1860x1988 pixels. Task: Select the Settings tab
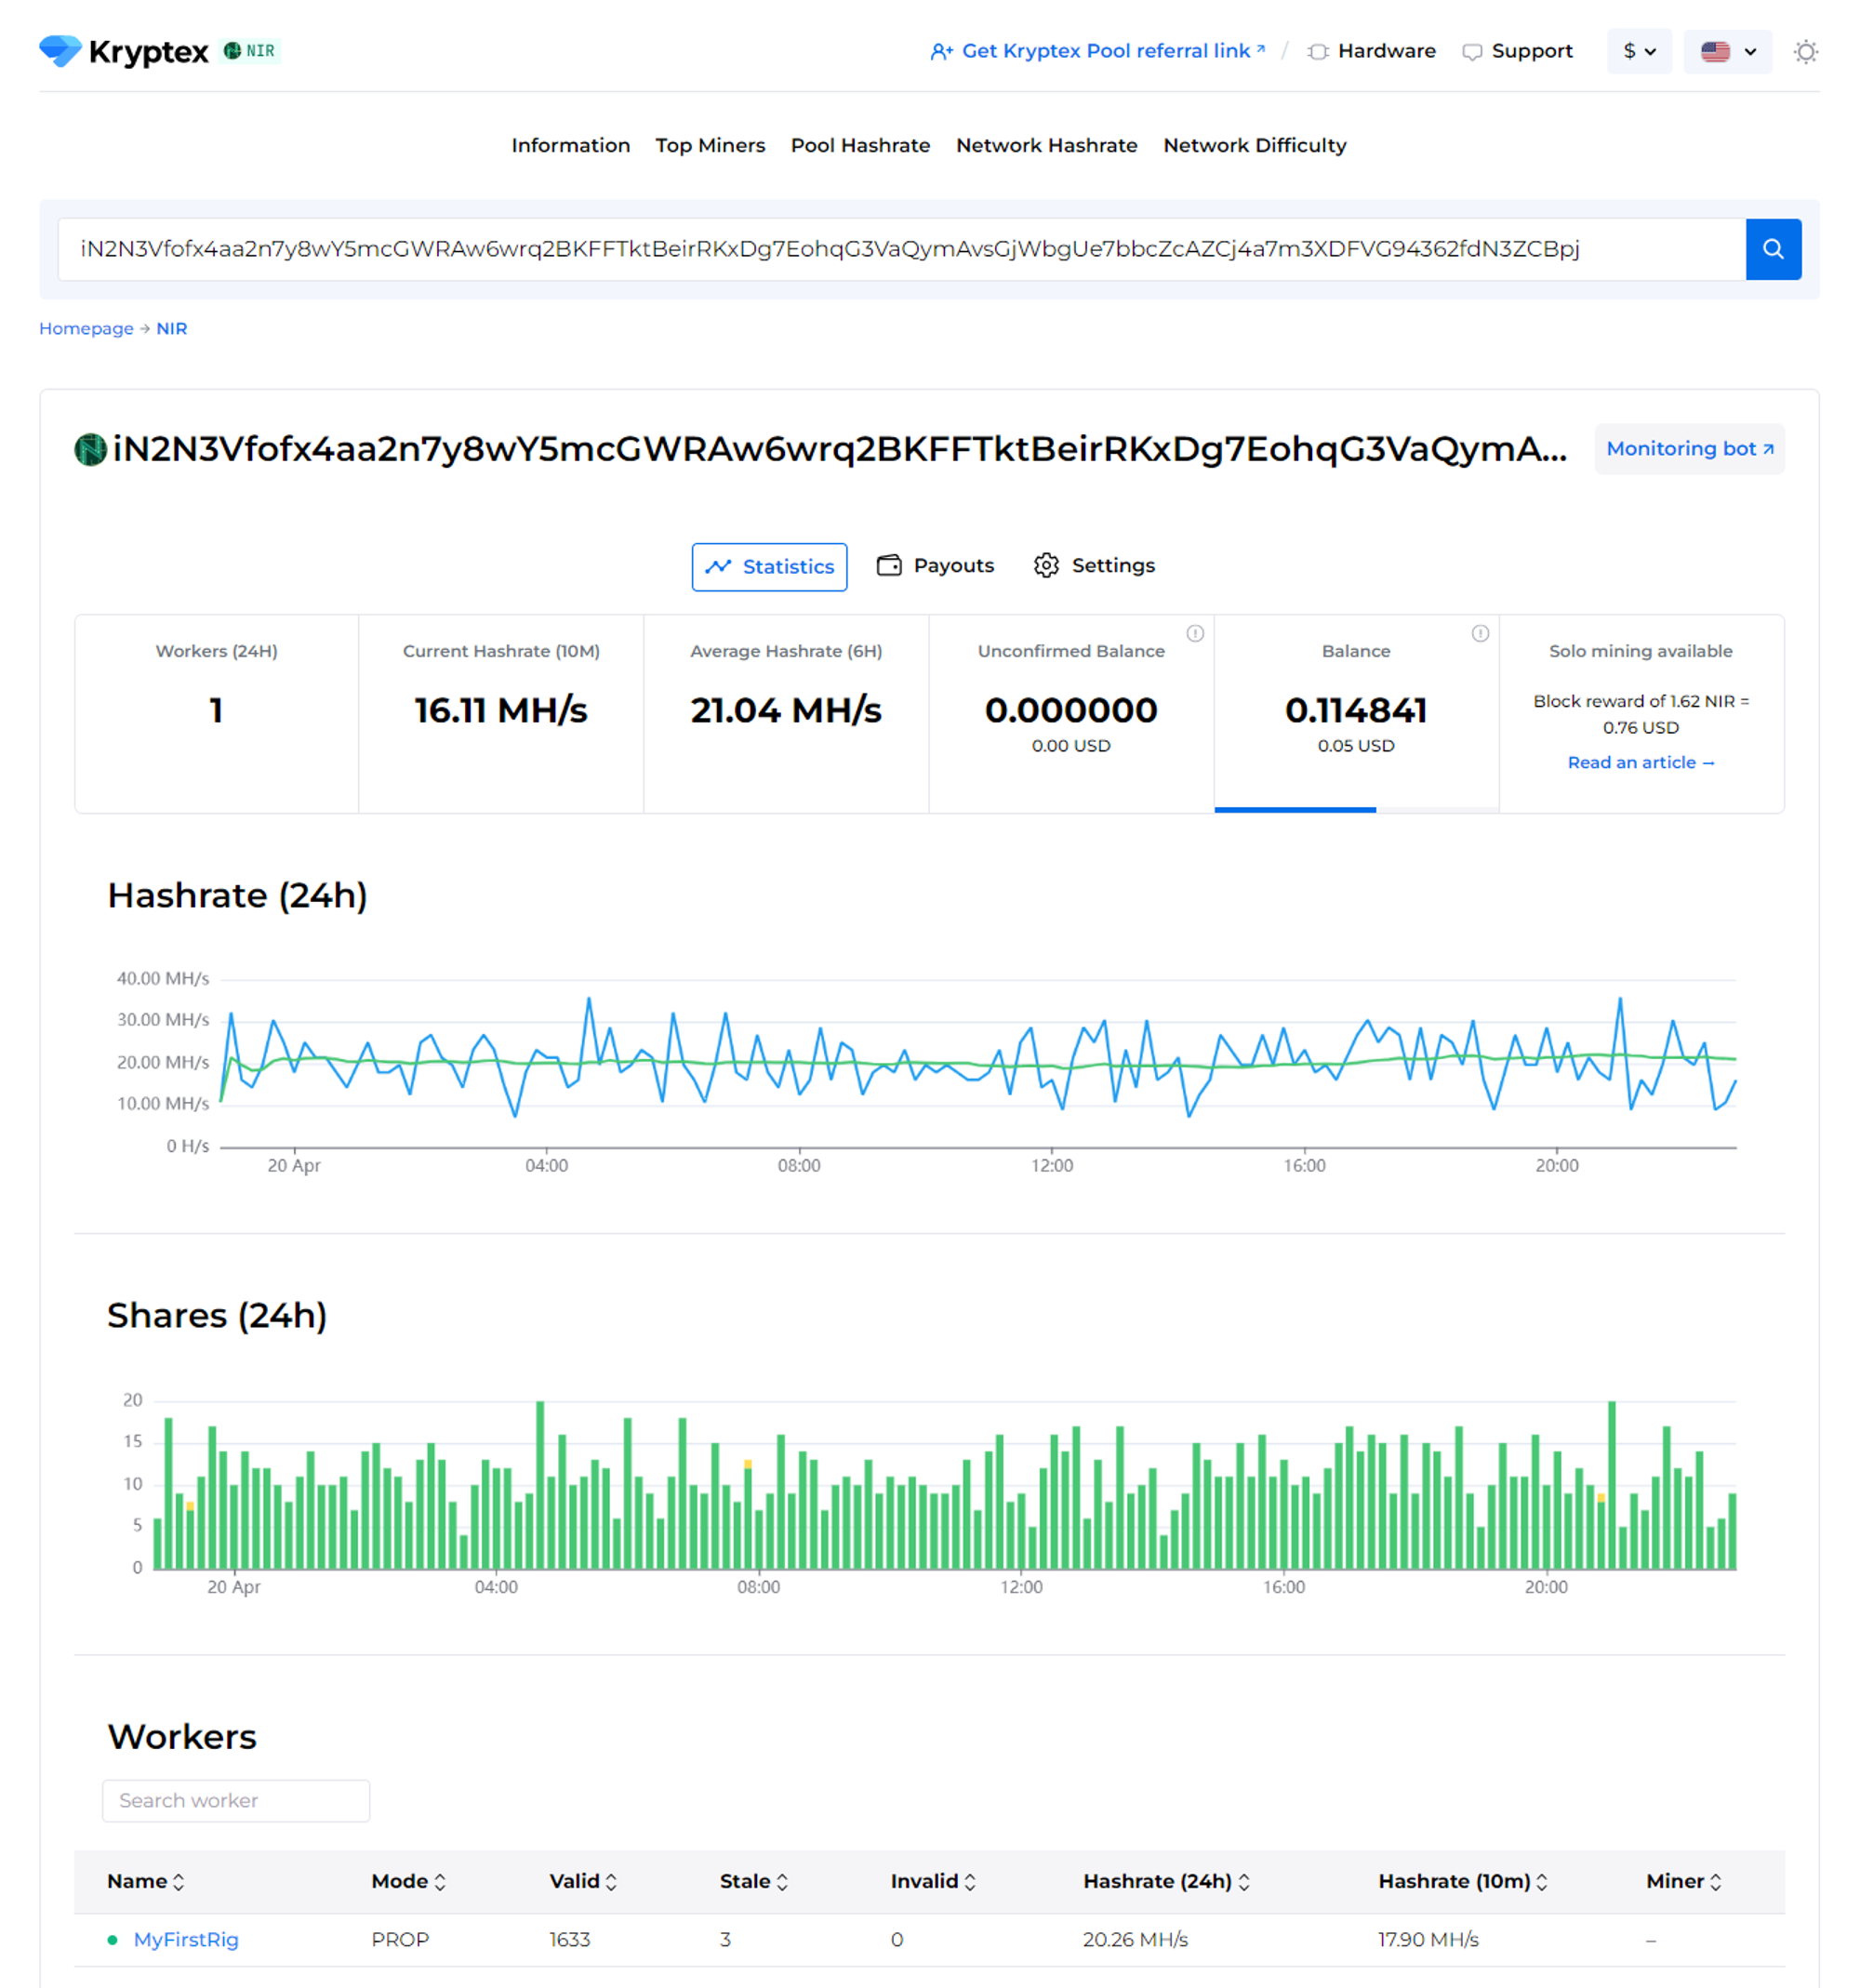(x=1094, y=565)
